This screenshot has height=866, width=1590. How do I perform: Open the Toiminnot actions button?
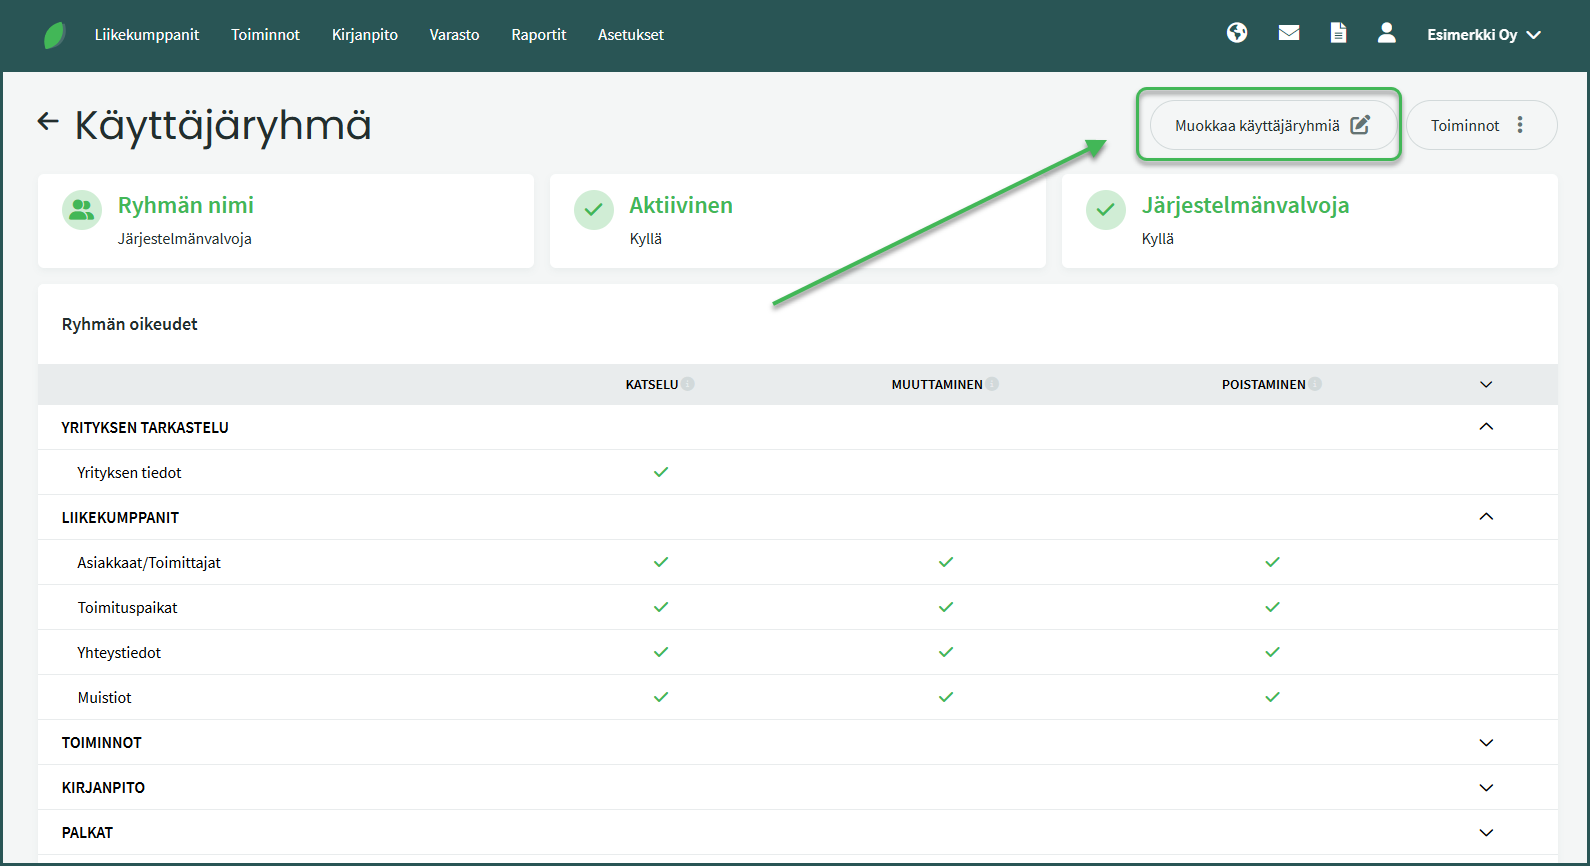click(x=1480, y=125)
